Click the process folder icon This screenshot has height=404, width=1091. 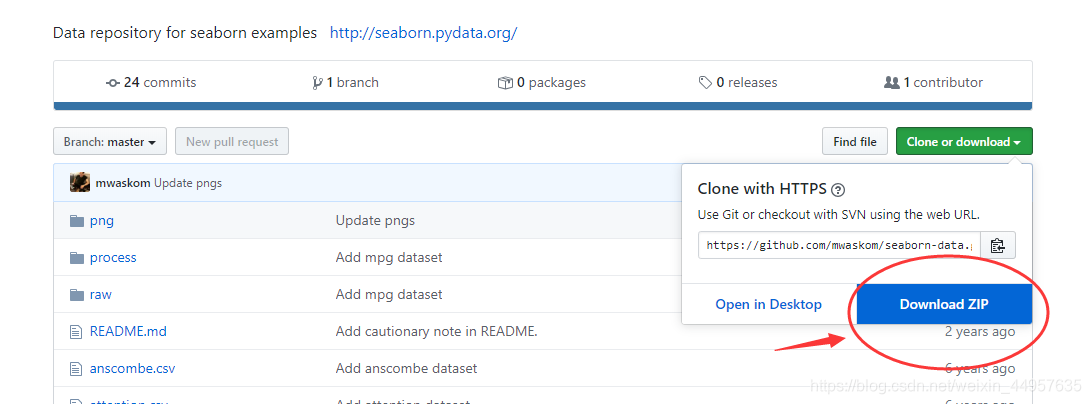click(x=77, y=258)
